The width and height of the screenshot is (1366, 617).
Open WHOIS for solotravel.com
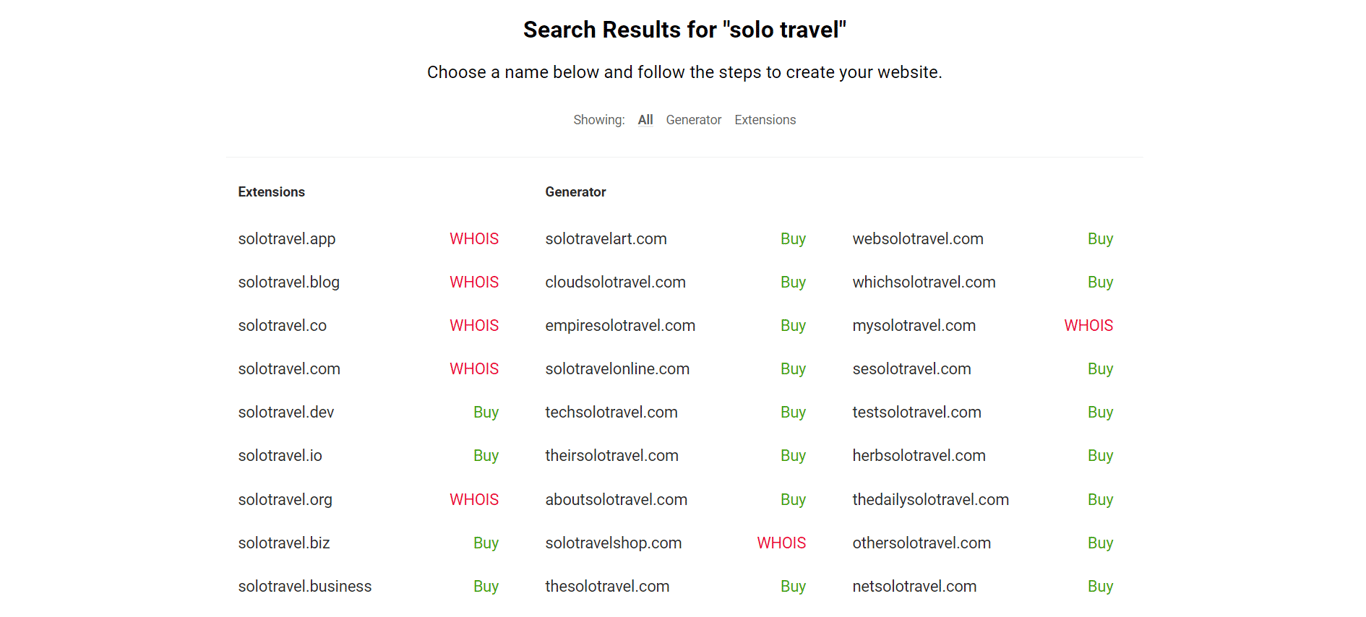(474, 368)
